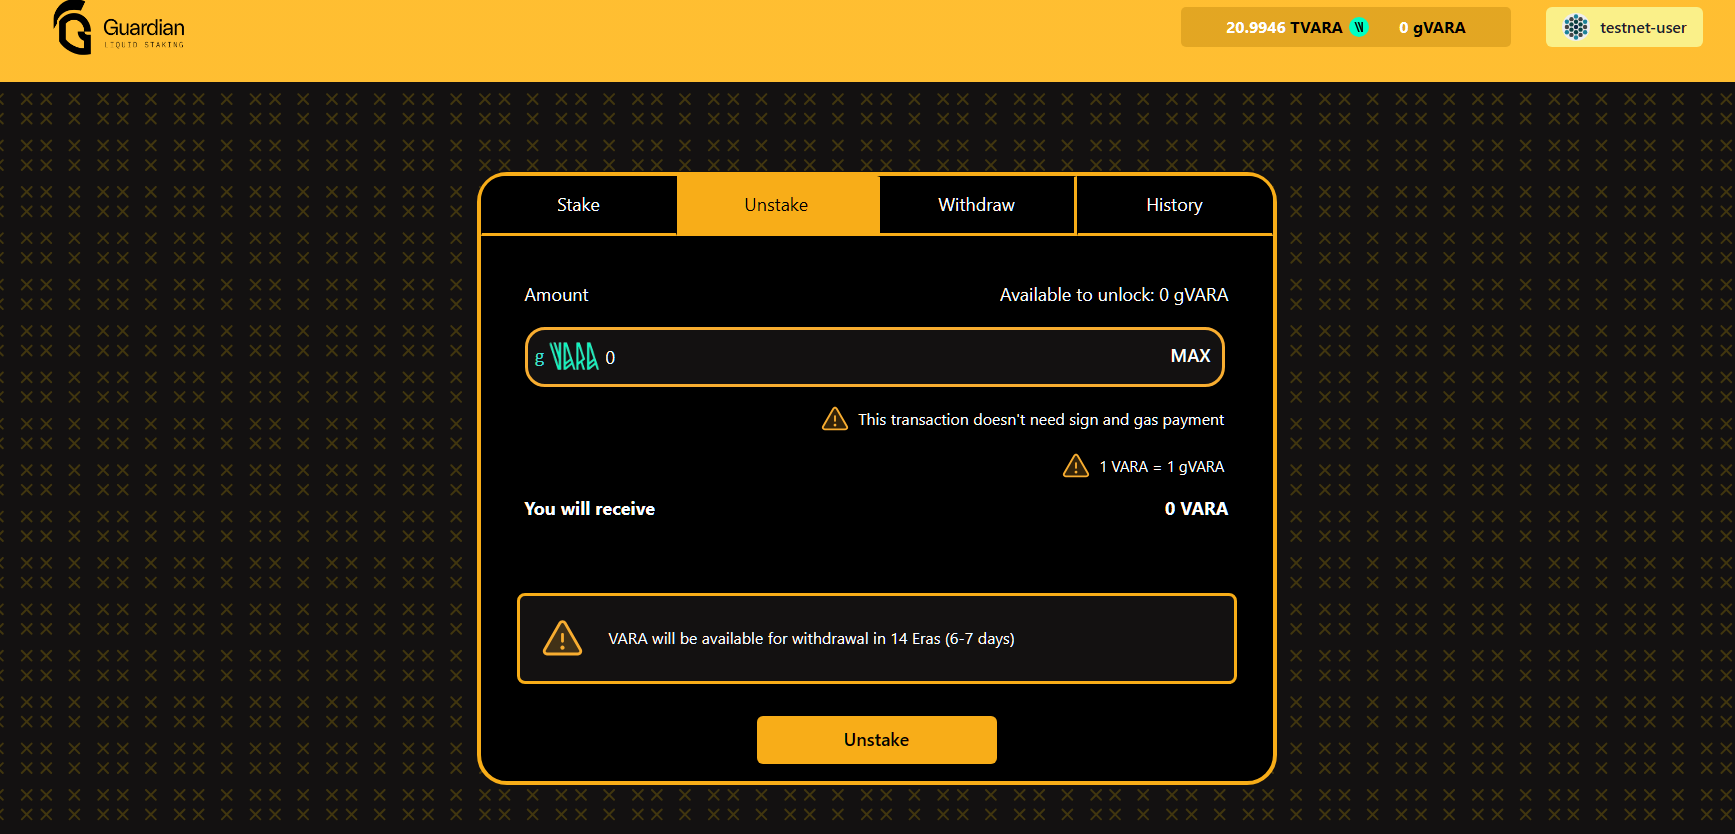Select the Unstake tab
This screenshot has height=834, width=1735.
click(x=776, y=205)
